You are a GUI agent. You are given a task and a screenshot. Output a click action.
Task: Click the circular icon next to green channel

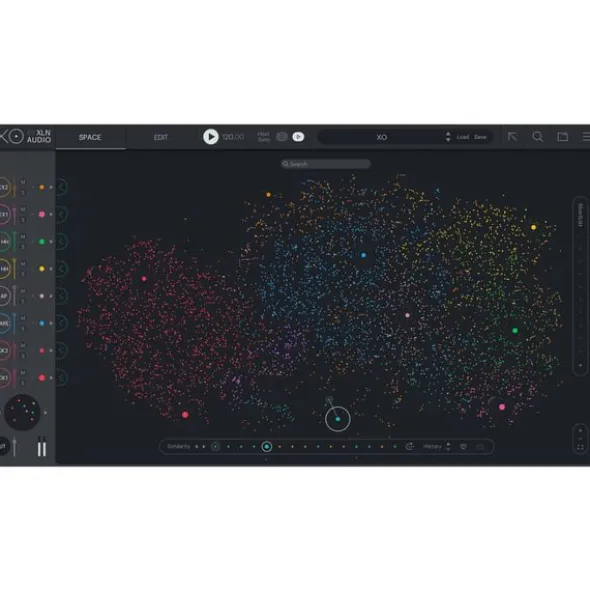tap(61, 242)
